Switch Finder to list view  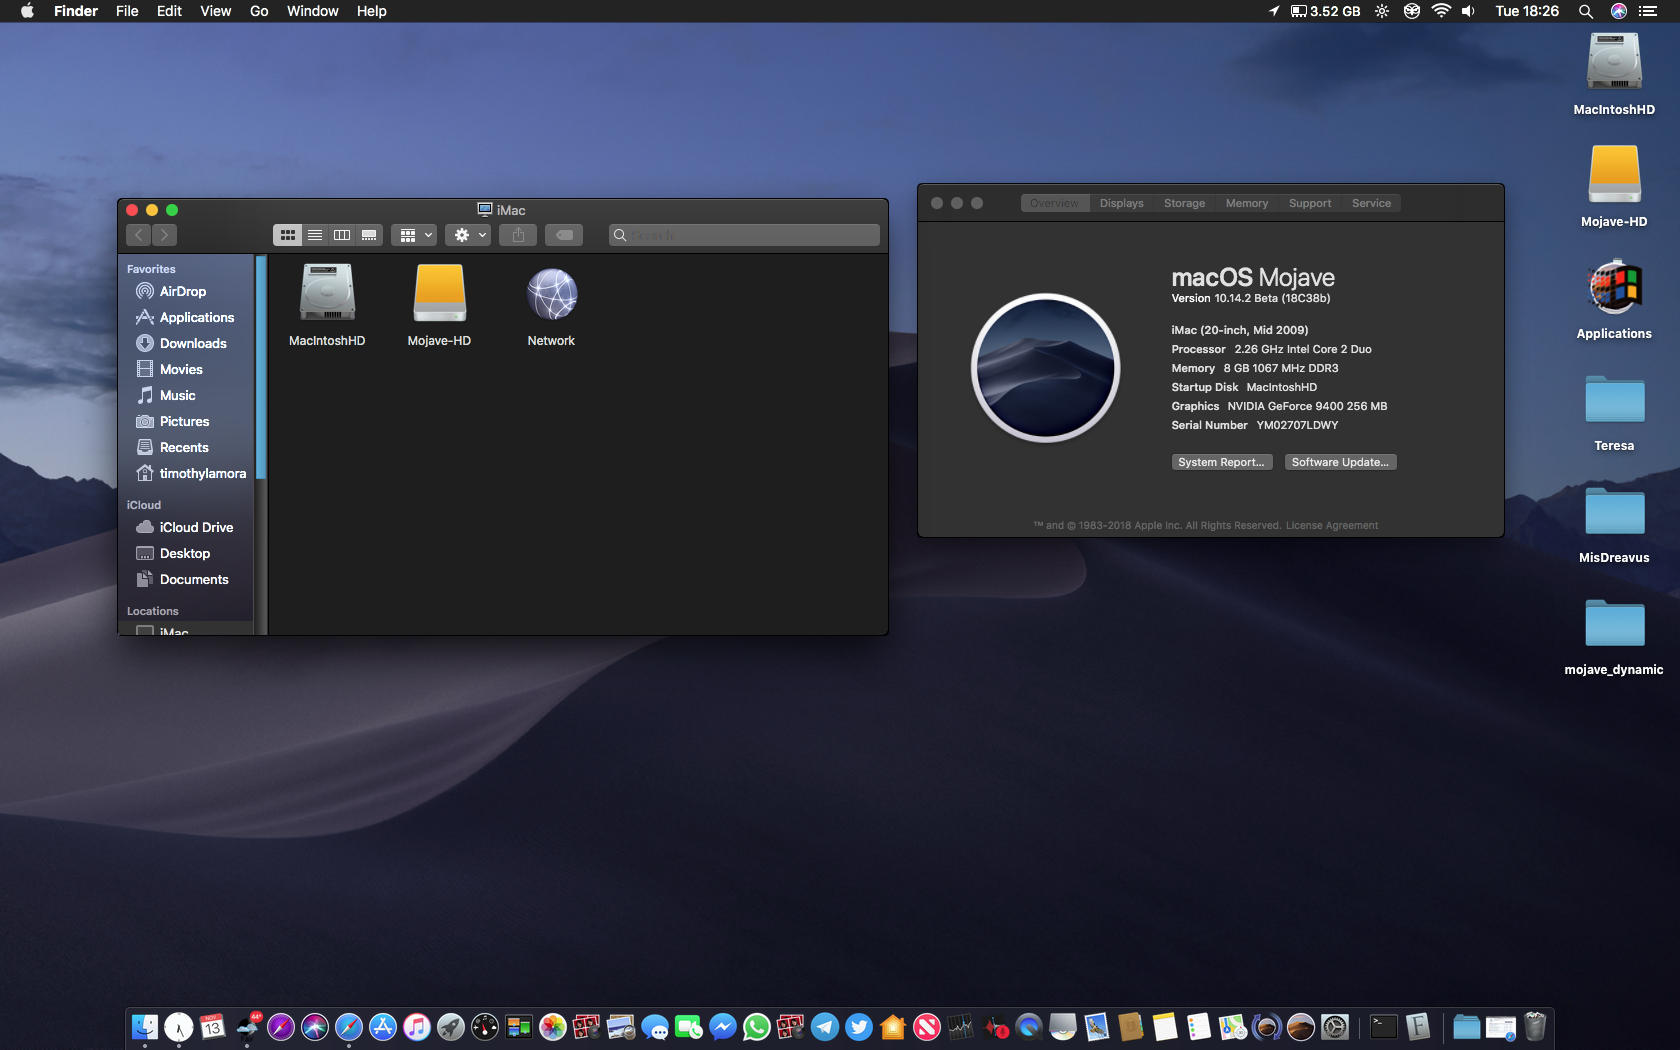tap(315, 235)
